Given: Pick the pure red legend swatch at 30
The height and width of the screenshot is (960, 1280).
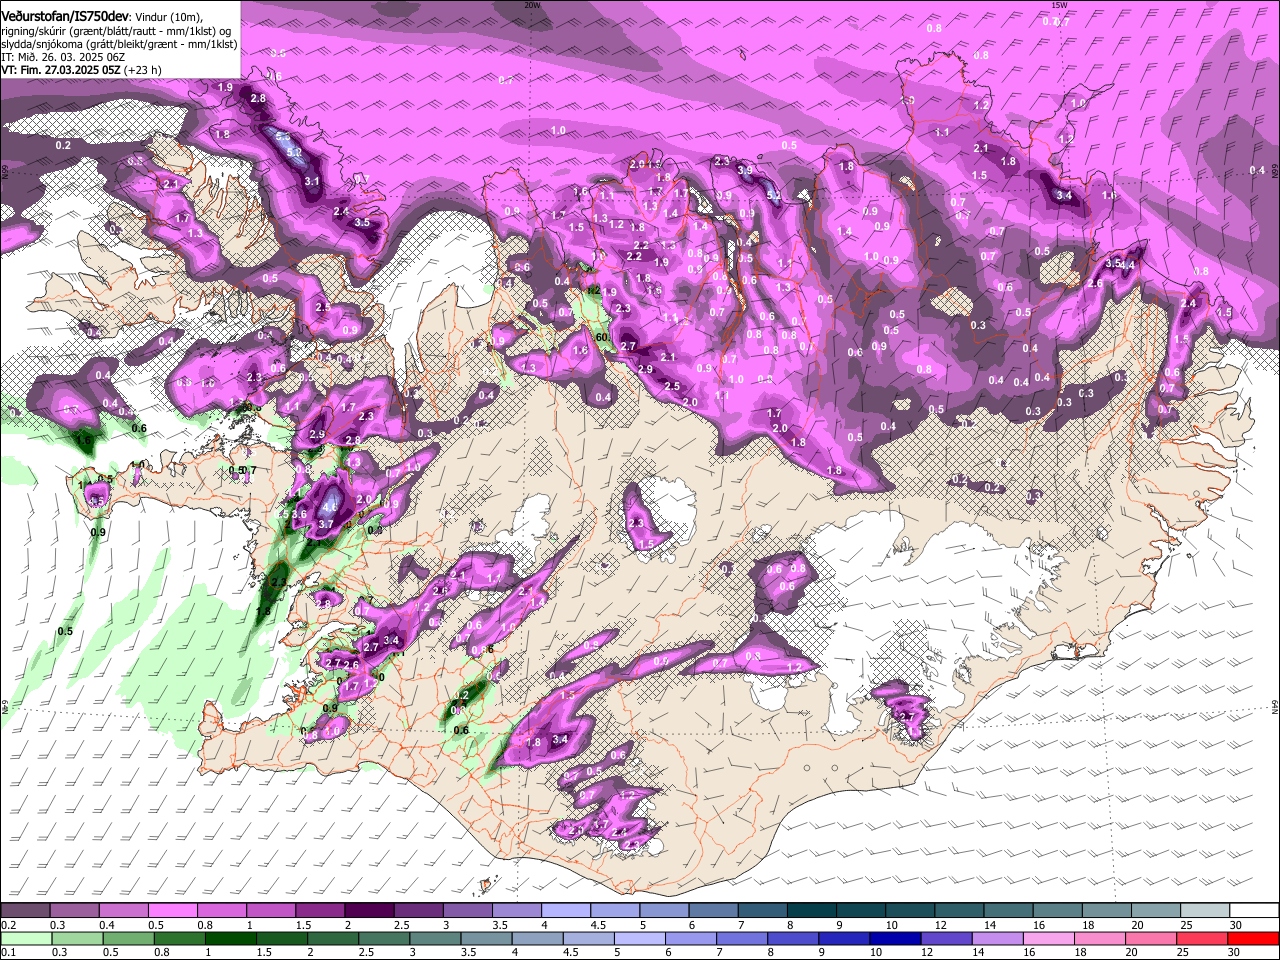Looking at the screenshot, I should pyautogui.click(x=1253, y=938).
